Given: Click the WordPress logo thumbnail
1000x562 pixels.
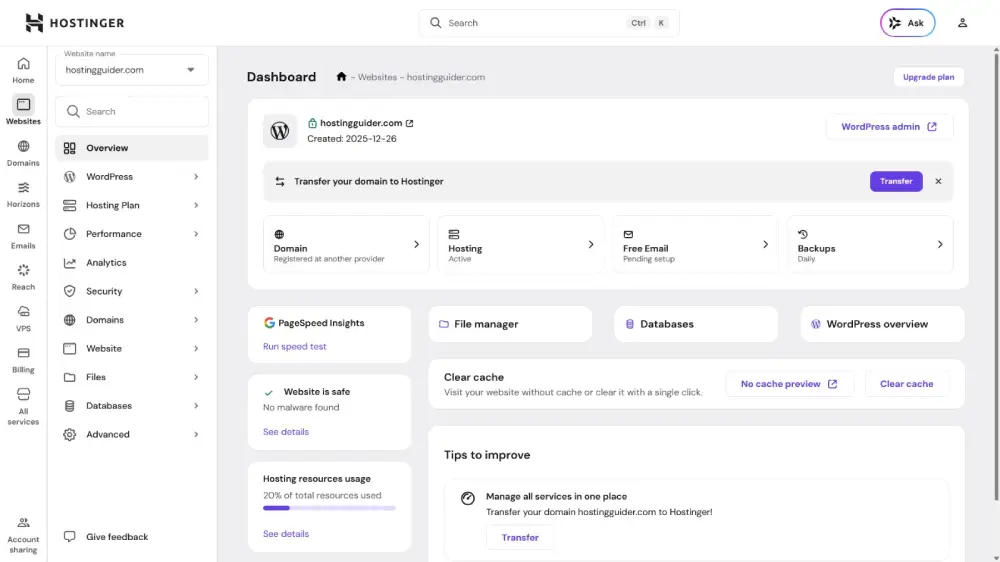Looking at the screenshot, I should tap(279, 131).
